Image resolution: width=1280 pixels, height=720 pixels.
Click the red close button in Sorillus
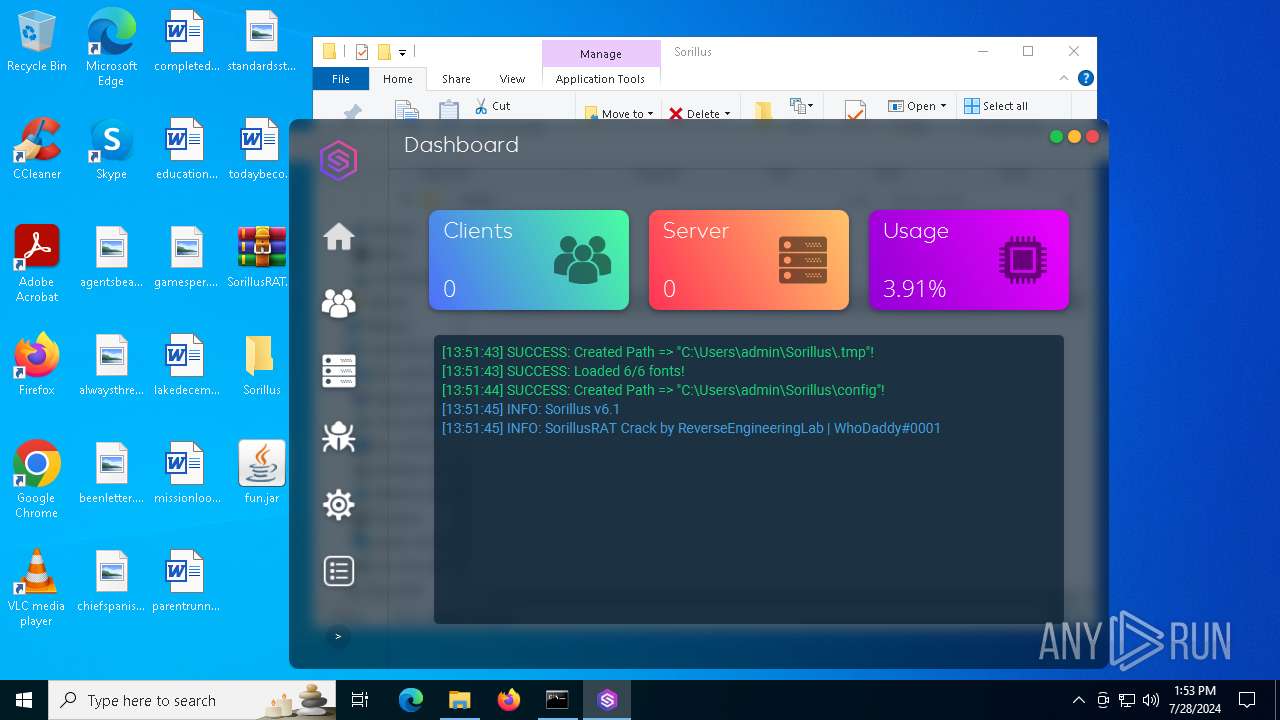[x=1092, y=137]
